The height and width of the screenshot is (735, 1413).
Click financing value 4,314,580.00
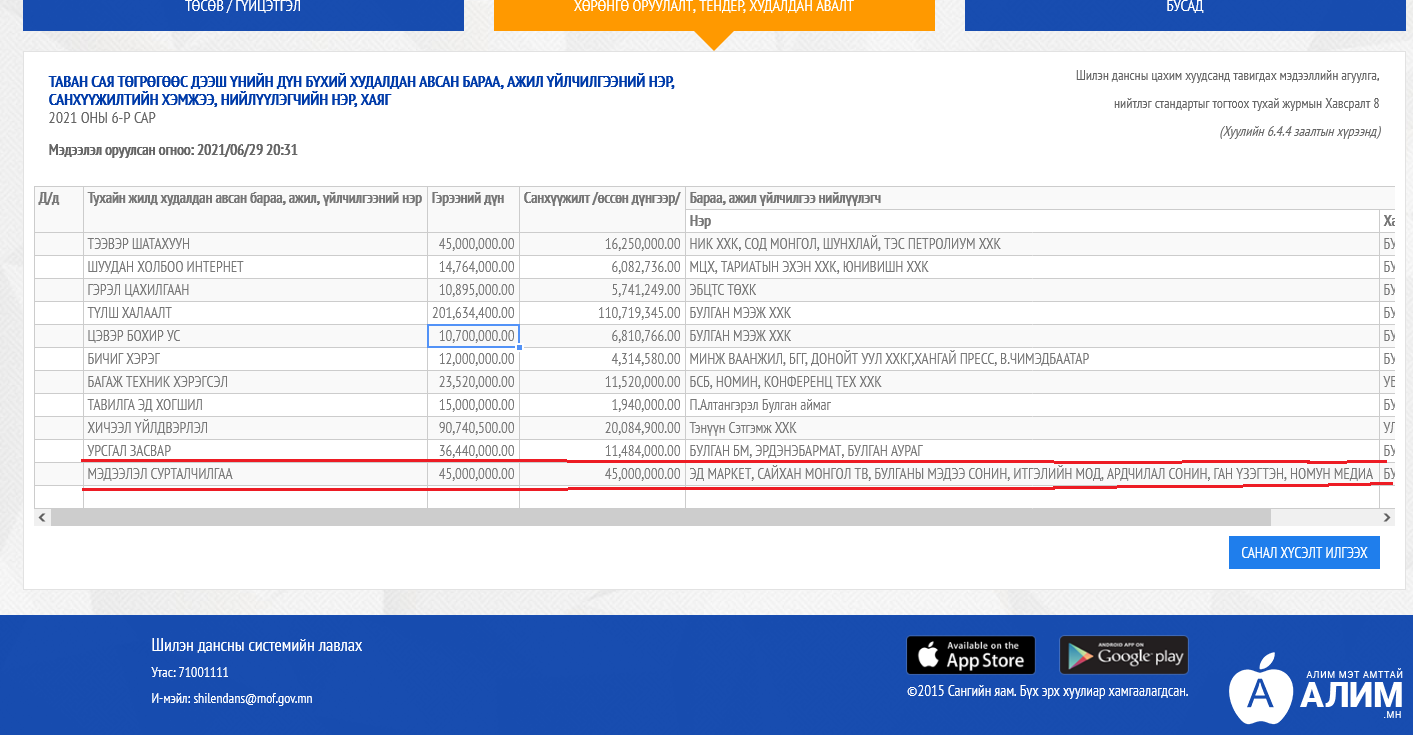pyautogui.click(x=603, y=359)
